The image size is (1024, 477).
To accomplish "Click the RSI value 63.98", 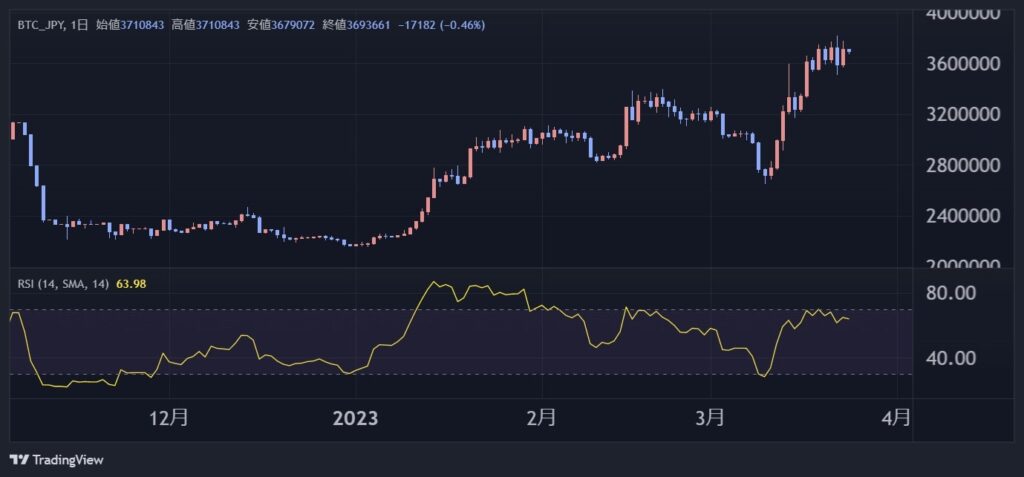I will [x=131, y=284].
